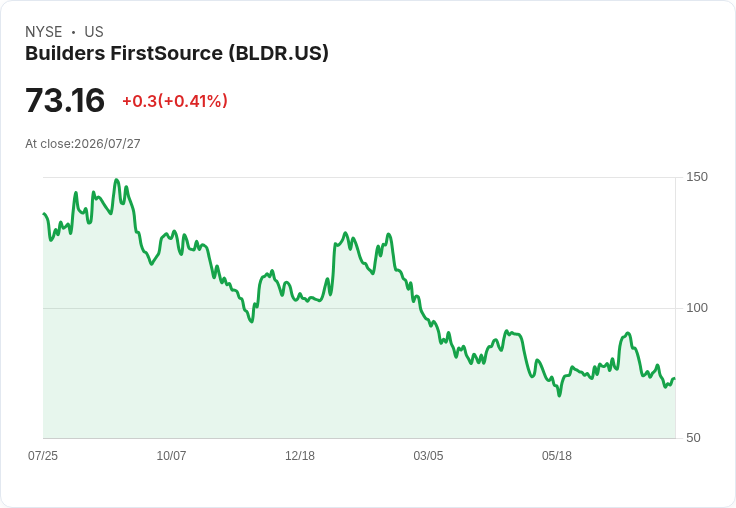
Task: Click the At close:2026/07/27 timestamp
Action: point(83,144)
